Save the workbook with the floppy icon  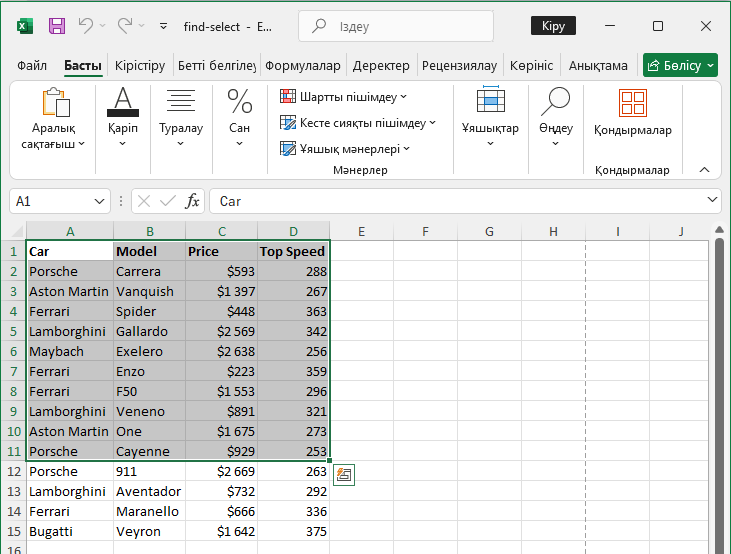coord(57,26)
